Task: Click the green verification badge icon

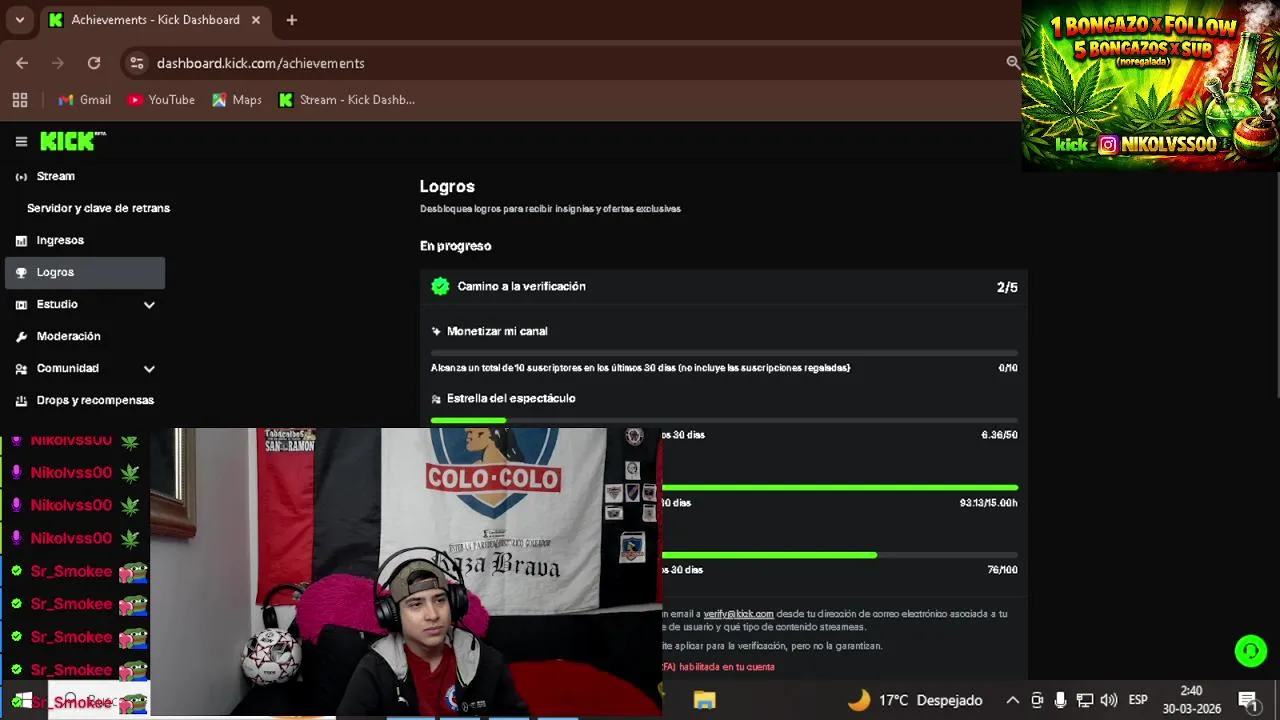Action: click(x=440, y=287)
